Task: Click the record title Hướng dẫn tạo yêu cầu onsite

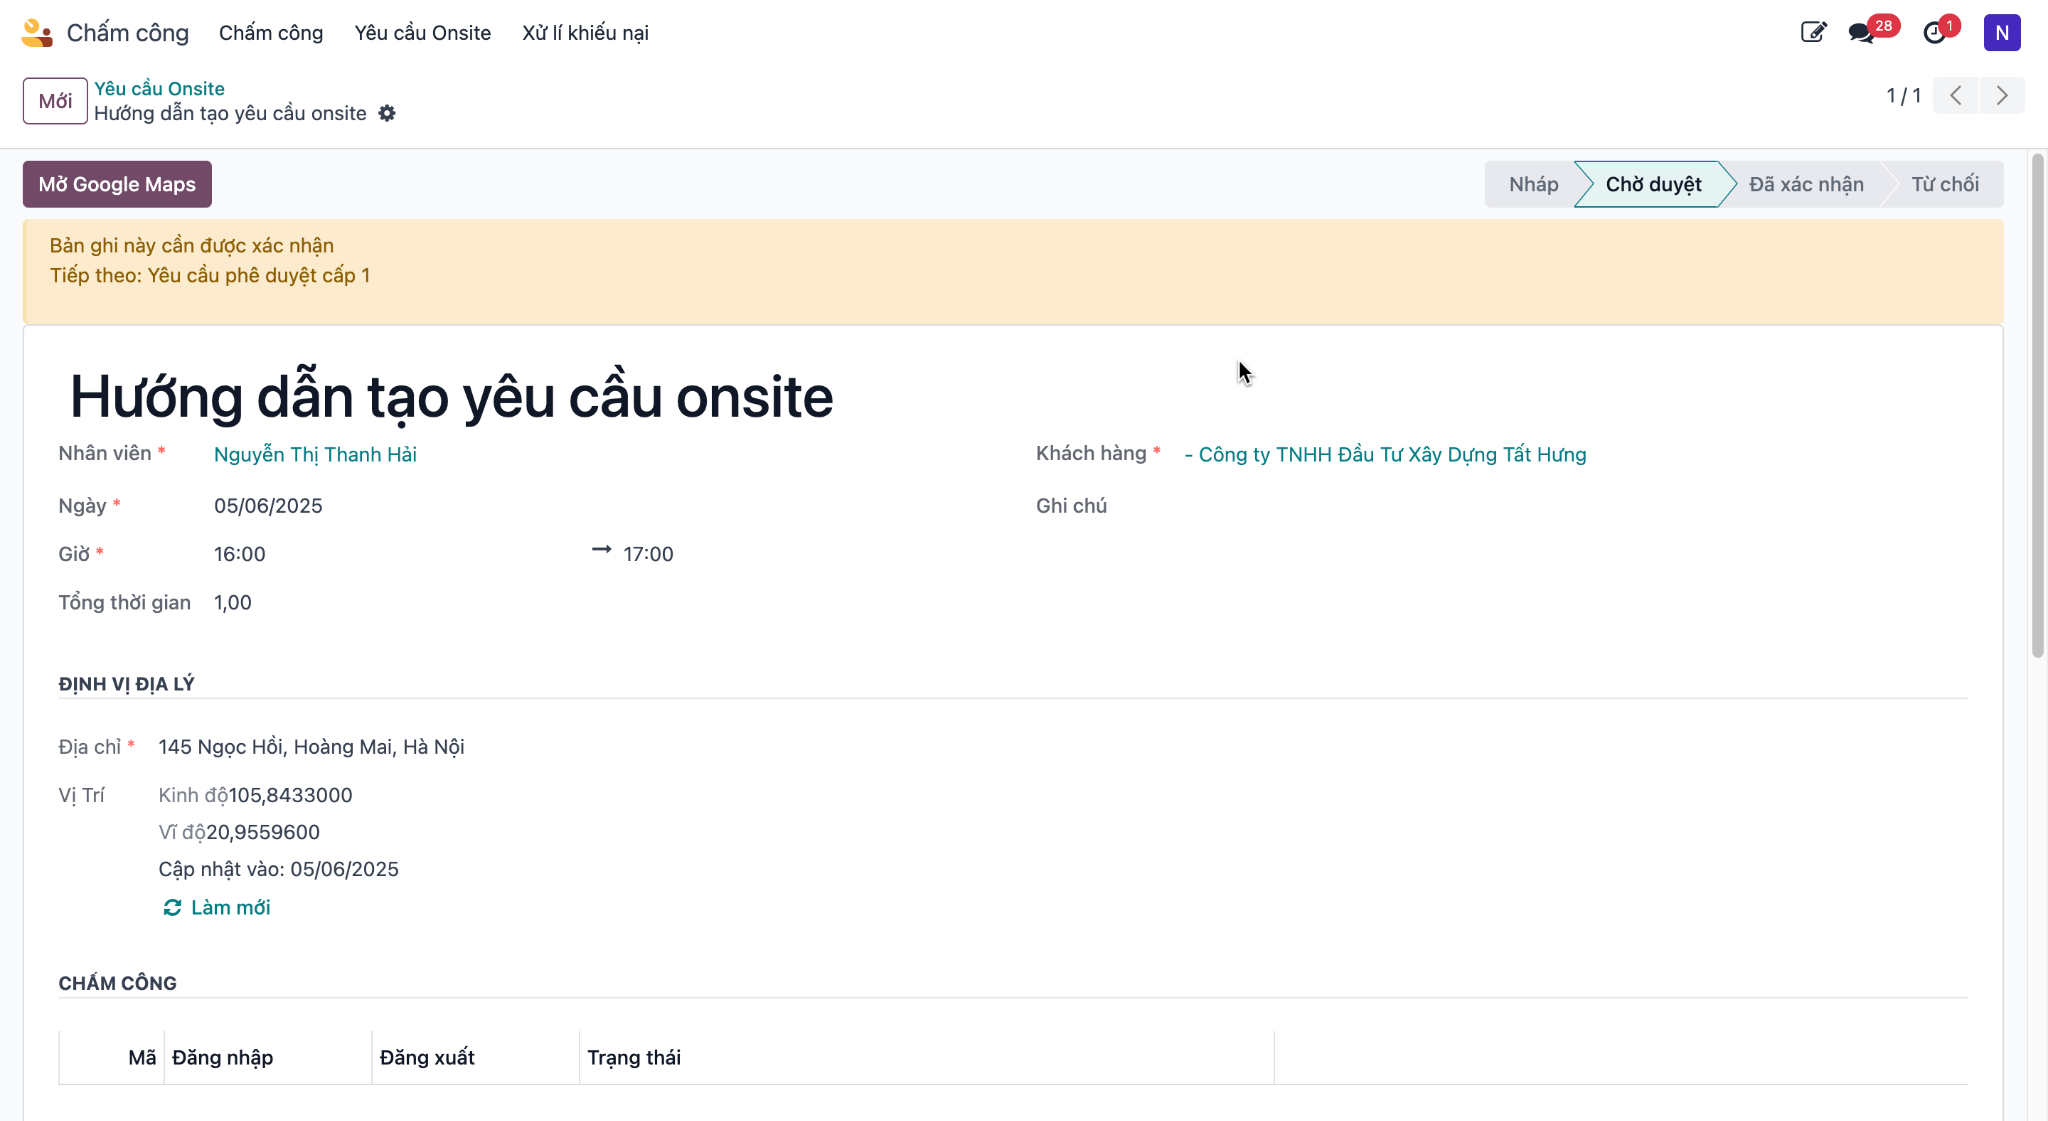Action: pos(451,397)
